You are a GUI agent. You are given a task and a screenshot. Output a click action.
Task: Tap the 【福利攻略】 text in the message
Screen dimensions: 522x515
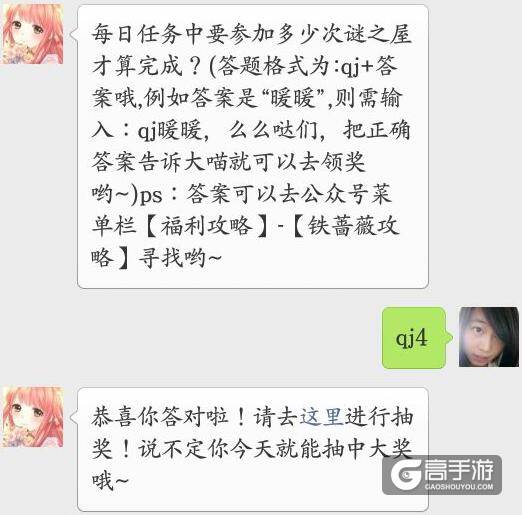206,226
